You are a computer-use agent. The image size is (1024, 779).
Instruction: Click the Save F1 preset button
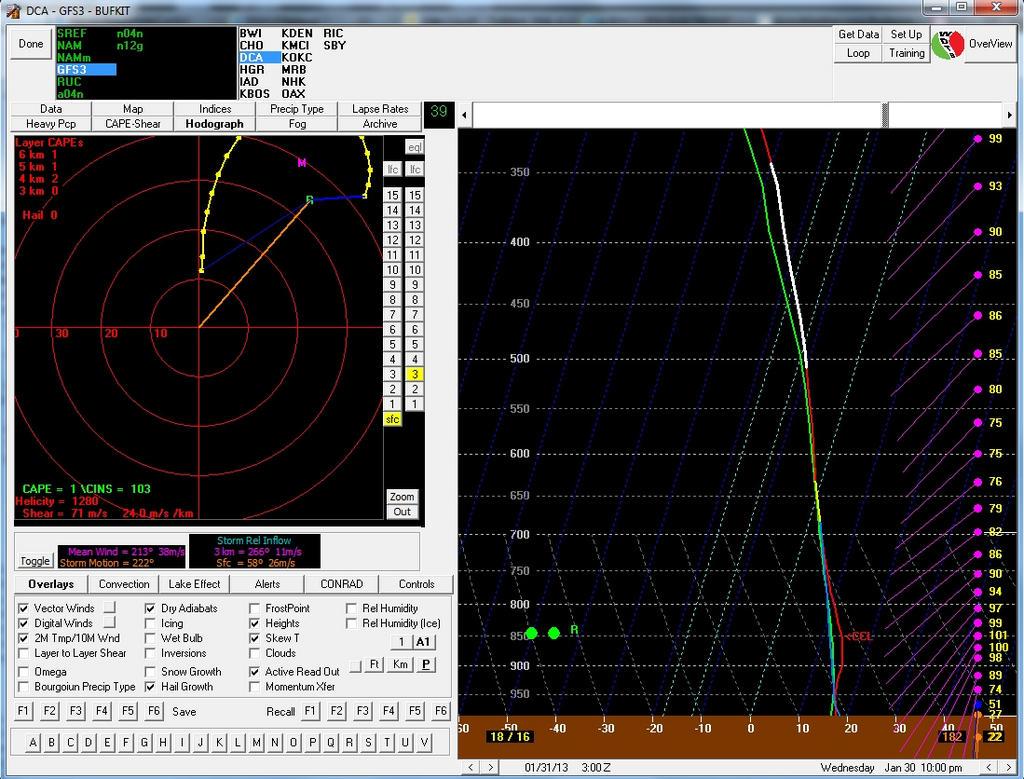coord(24,710)
